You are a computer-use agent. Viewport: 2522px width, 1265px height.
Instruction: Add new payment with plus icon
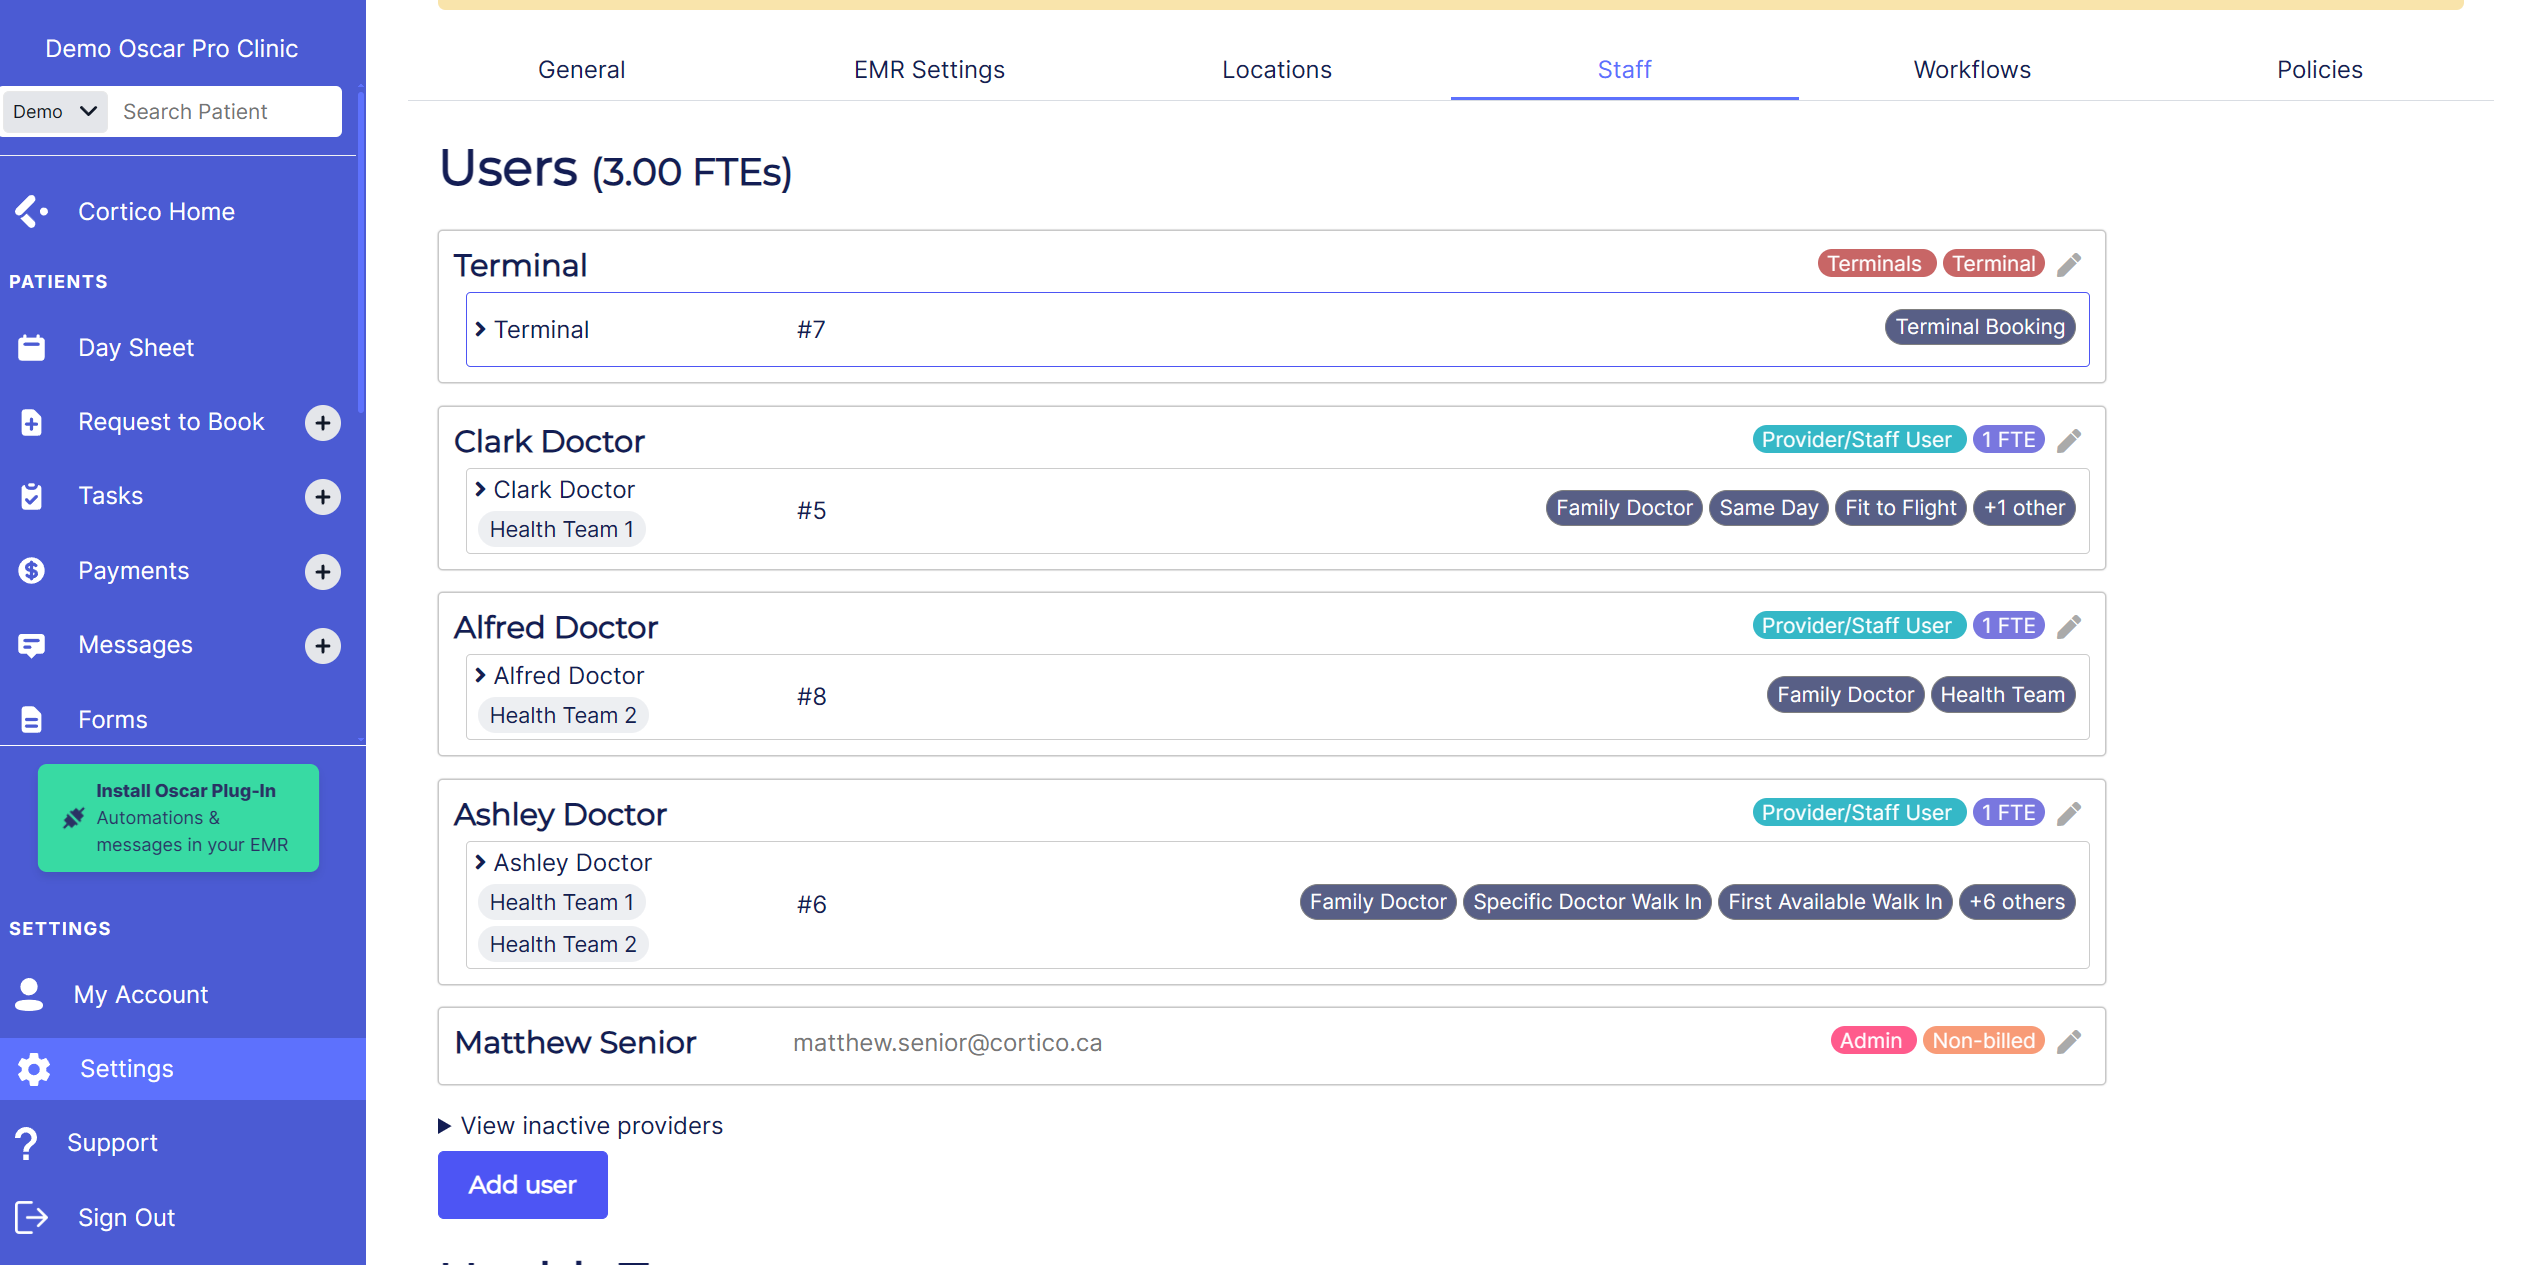[322, 572]
